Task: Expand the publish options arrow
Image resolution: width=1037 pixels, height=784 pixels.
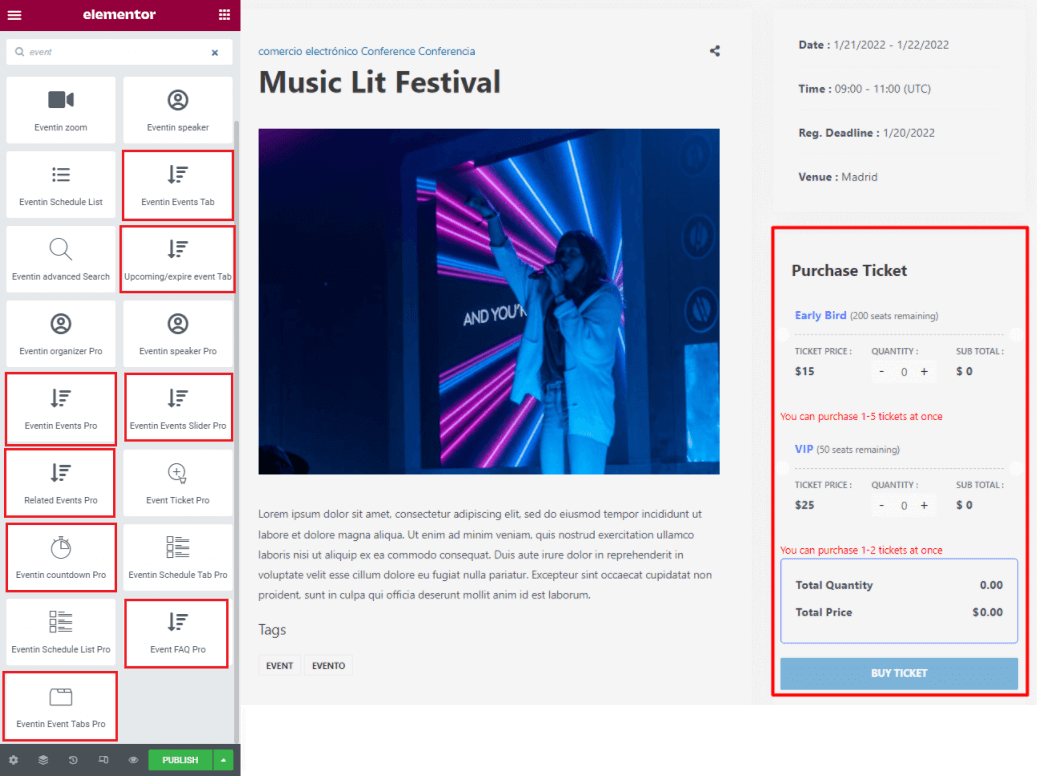Action: [223, 760]
